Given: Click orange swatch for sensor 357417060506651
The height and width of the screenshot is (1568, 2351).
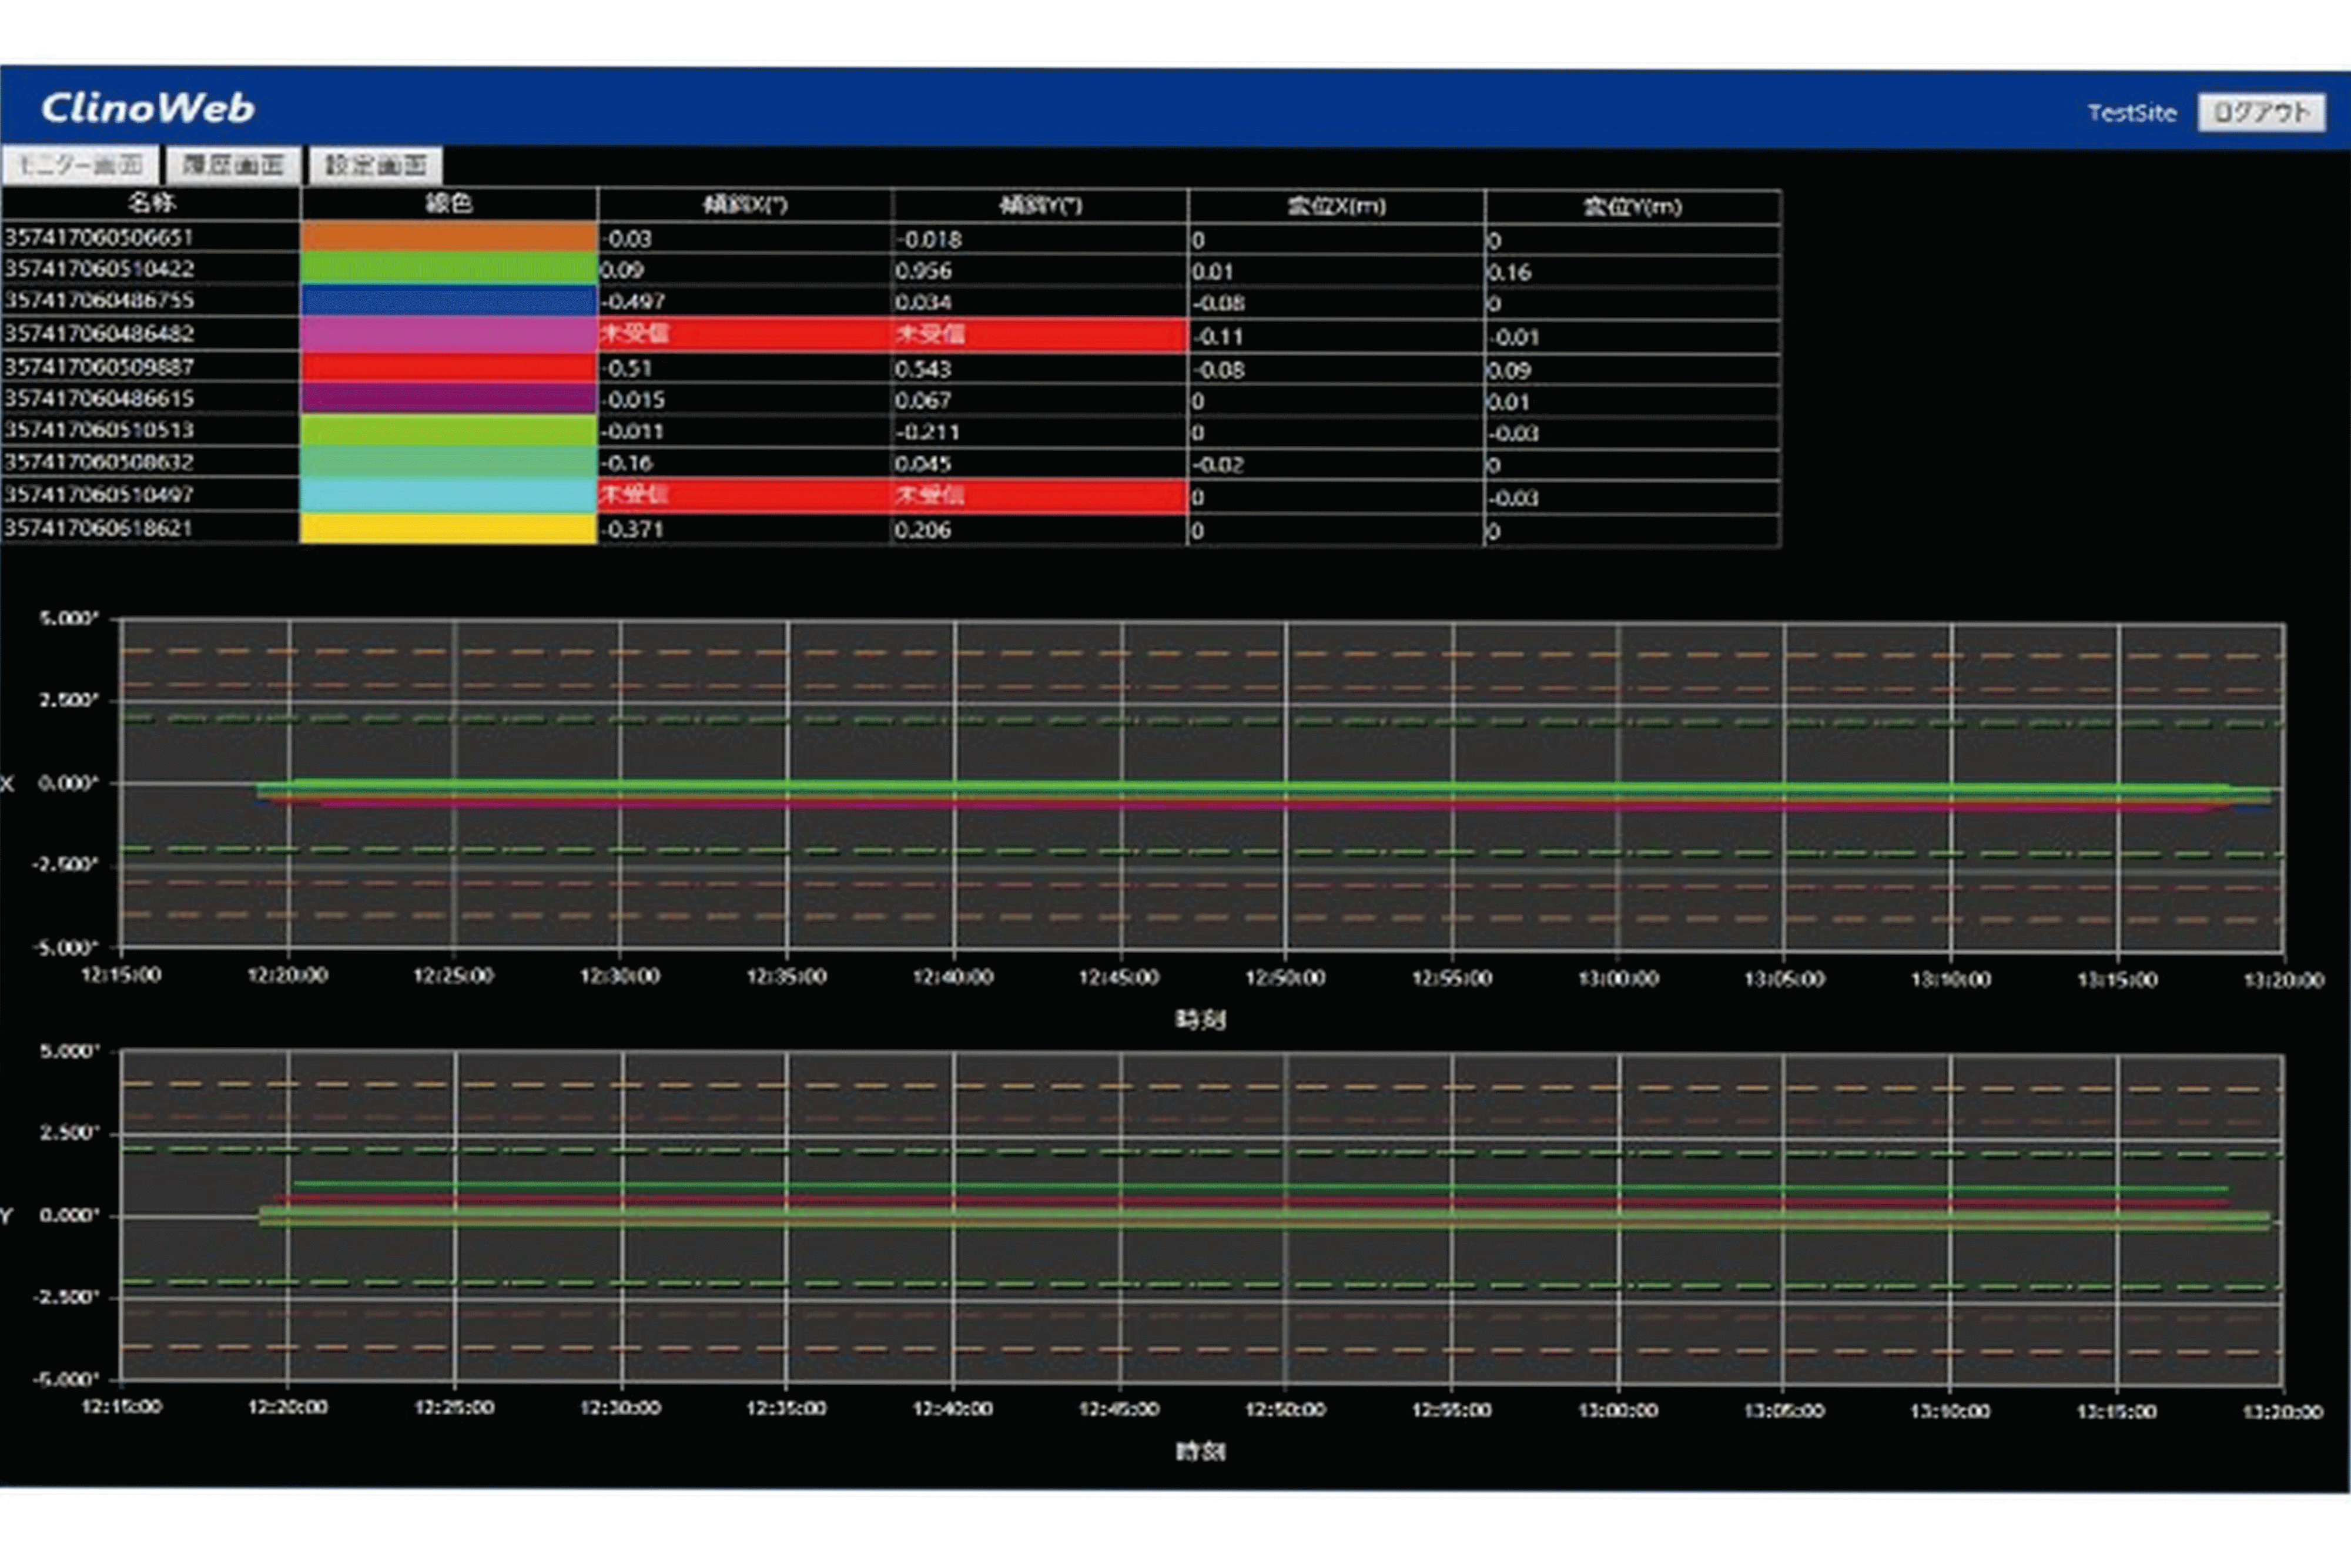Looking at the screenshot, I should [x=448, y=237].
